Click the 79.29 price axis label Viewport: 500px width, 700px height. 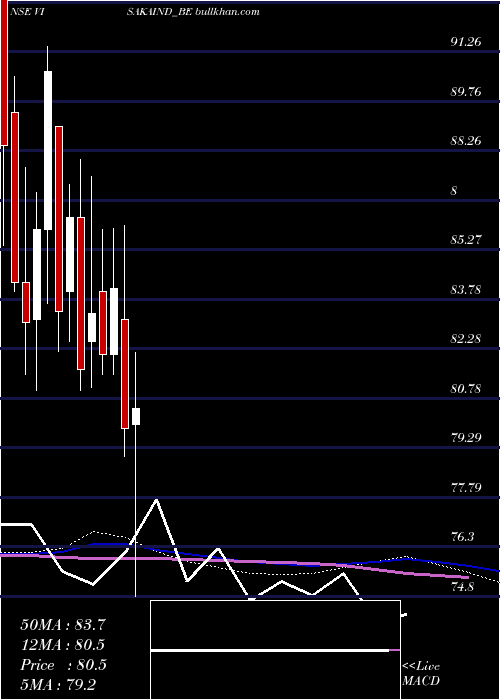point(466,438)
